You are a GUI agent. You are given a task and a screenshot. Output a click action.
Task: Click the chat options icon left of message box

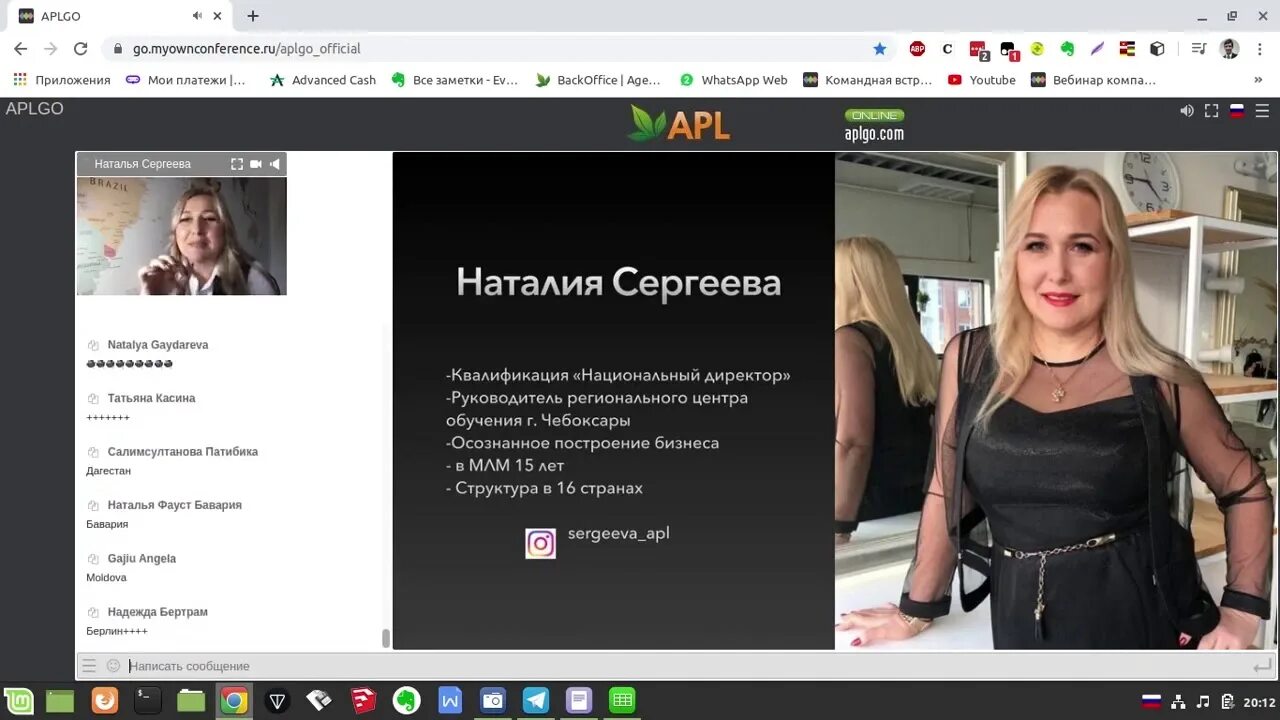[89, 666]
